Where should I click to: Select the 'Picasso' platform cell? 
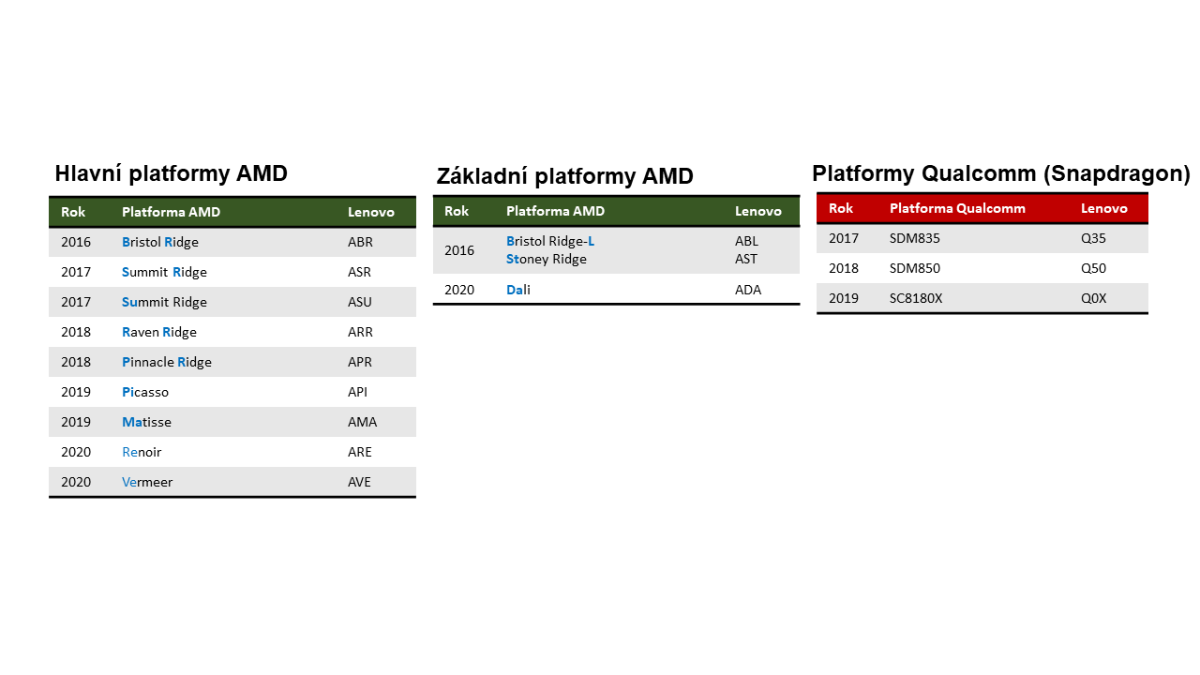click(145, 392)
